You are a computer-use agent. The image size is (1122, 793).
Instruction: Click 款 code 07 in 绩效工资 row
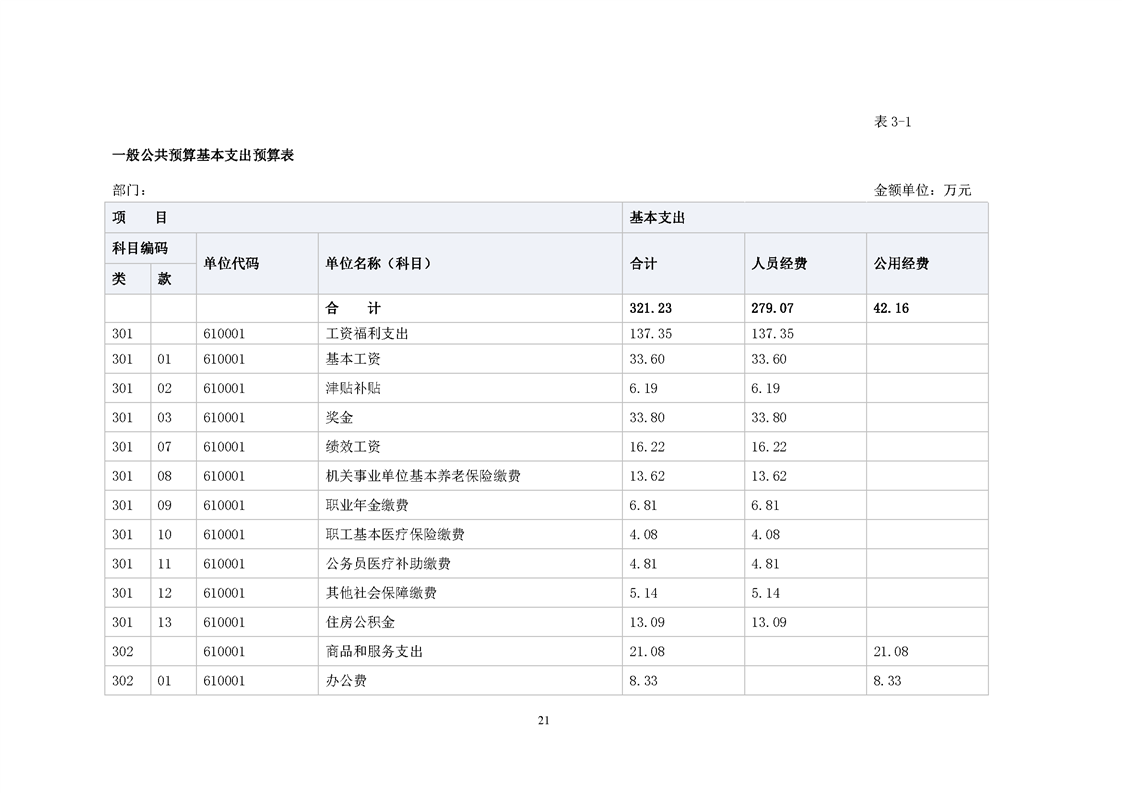click(x=165, y=447)
